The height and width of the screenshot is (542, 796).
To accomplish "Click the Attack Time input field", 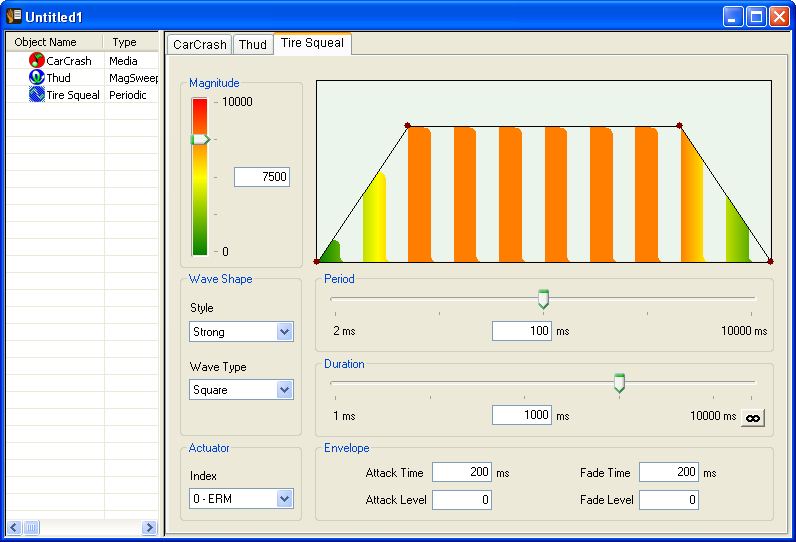I will [462, 472].
